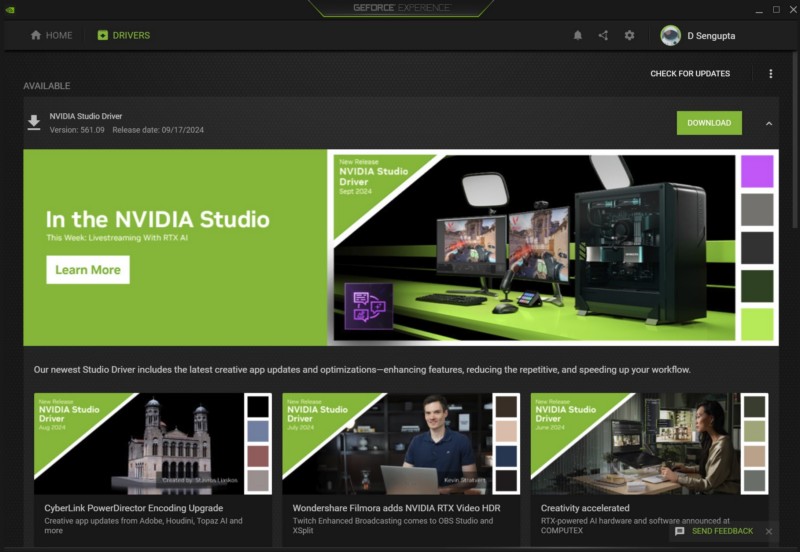Click the download arrow icon beside Studio Driver
This screenshot has height=552, width=800.
pyautogui.click(x=34, y=123)
